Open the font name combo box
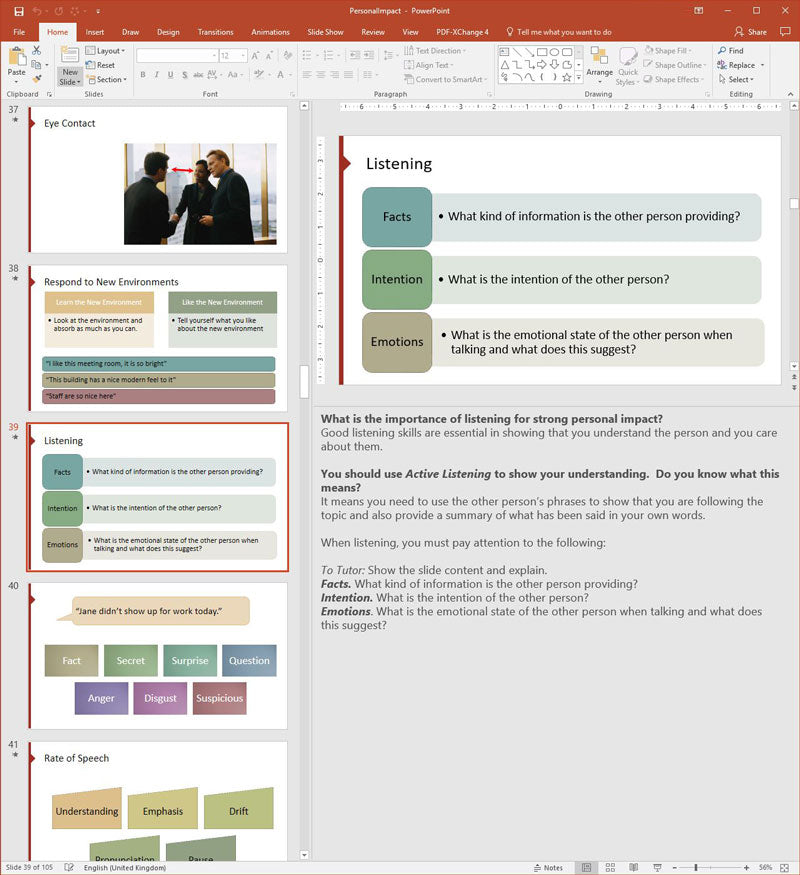This screenshot has width=800, height=875. (177, 56)
